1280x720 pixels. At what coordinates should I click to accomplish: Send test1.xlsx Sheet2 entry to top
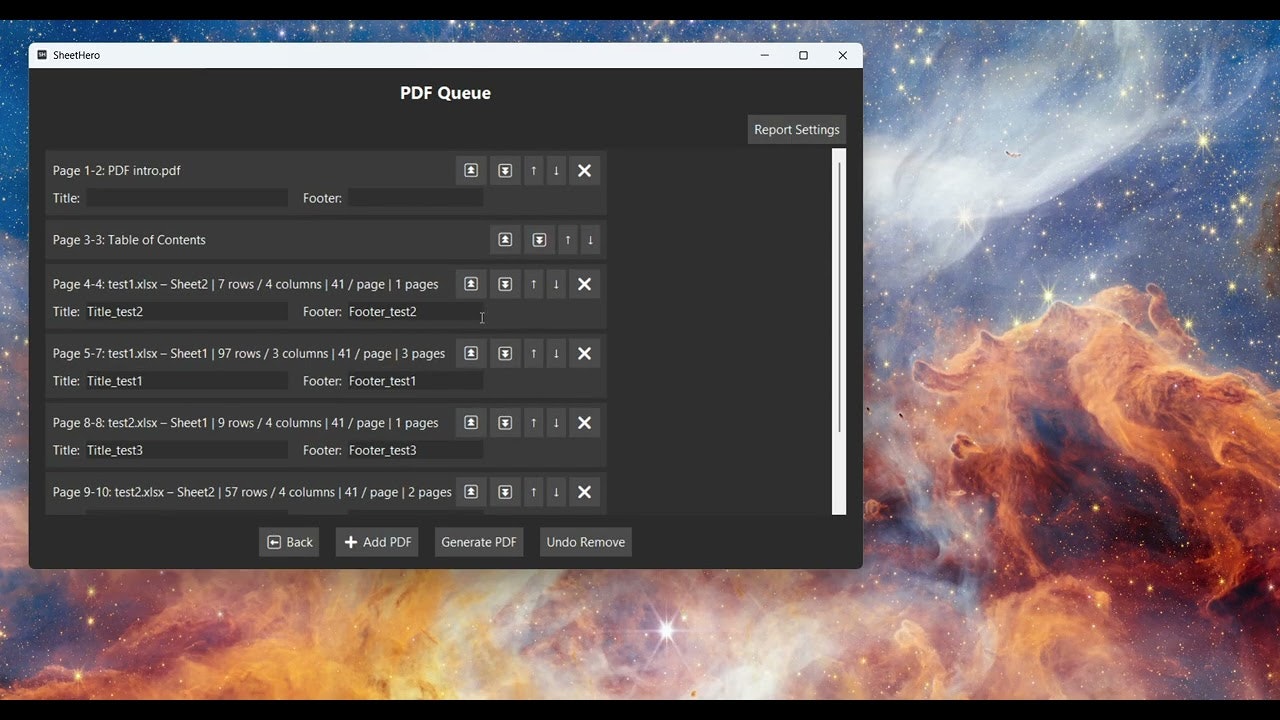pos(471,284)
